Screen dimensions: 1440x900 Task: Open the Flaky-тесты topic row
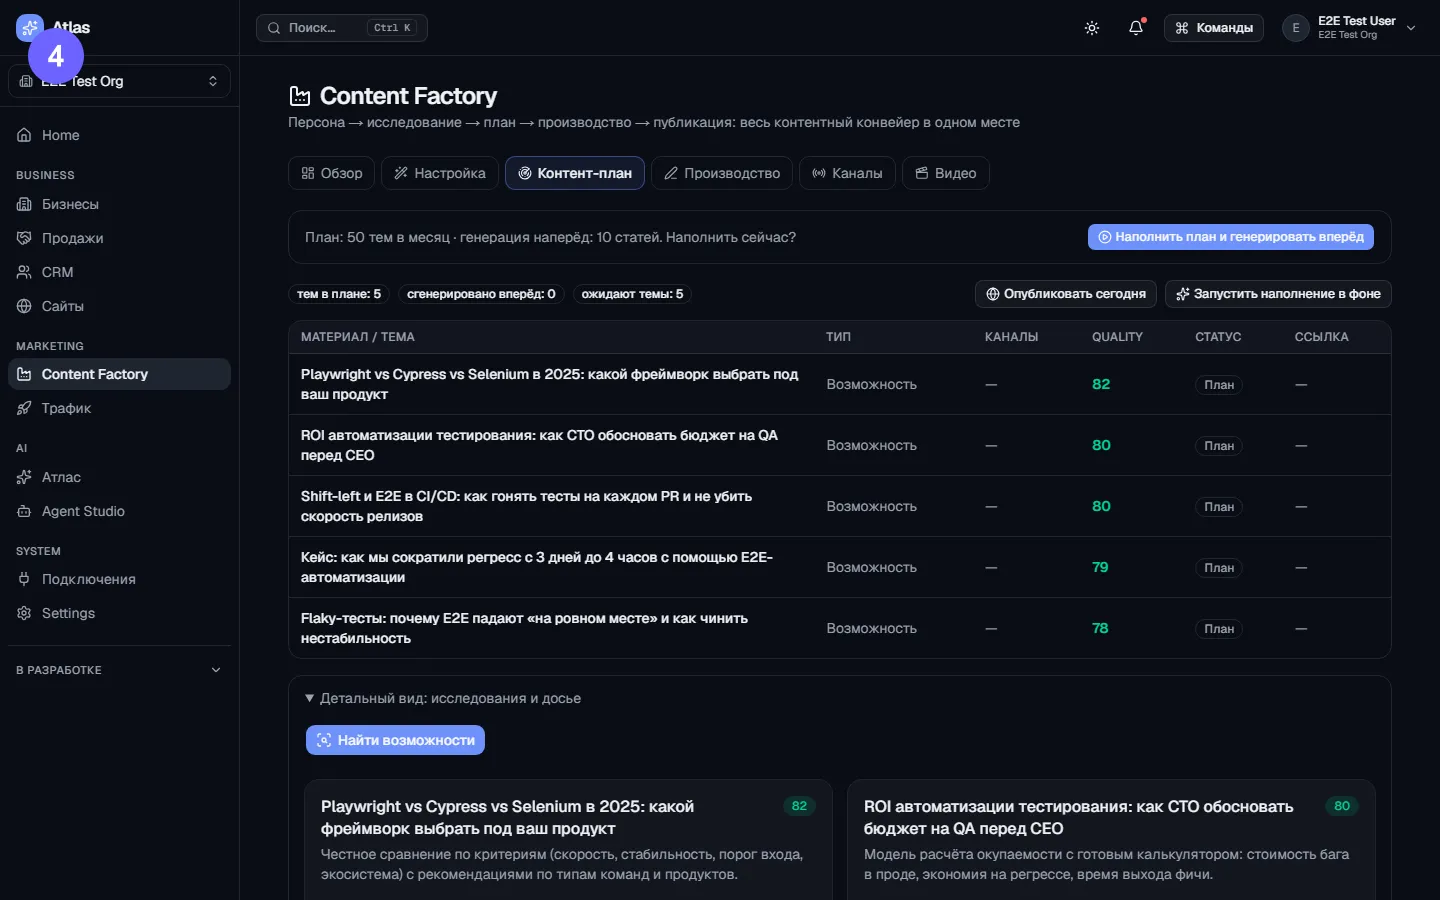point(840,628)
